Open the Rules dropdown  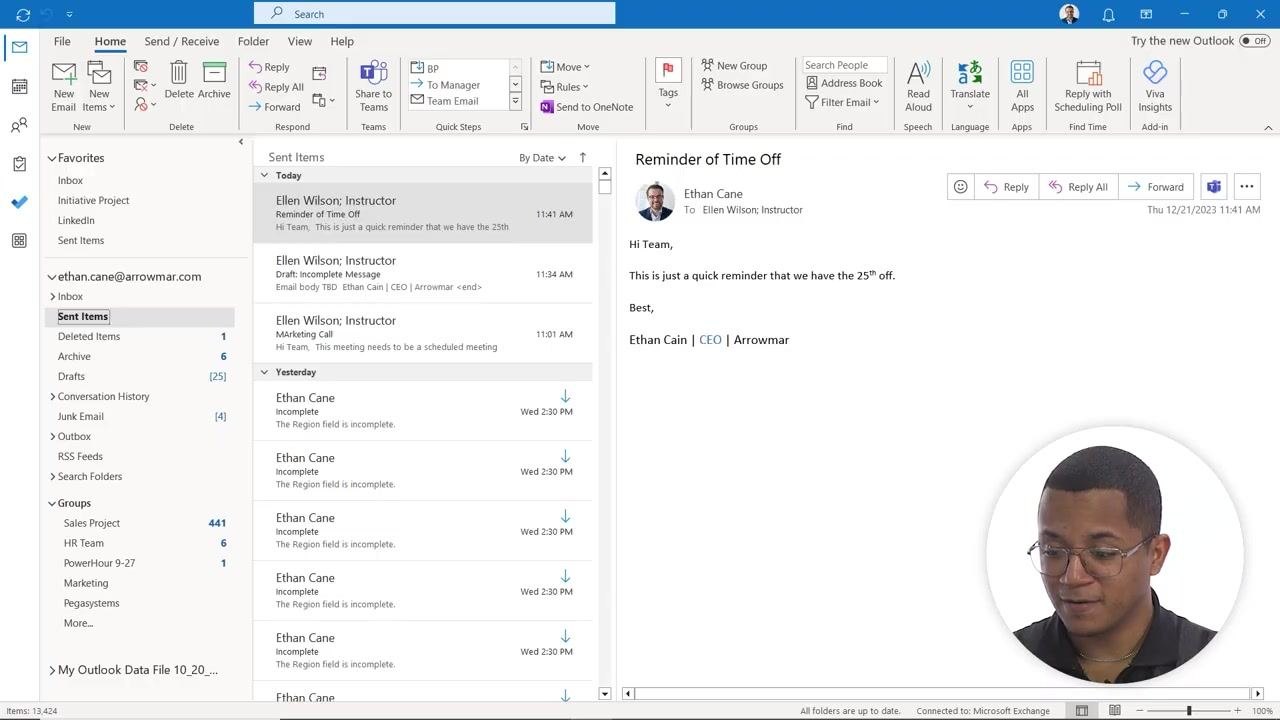tap(565, 87)
